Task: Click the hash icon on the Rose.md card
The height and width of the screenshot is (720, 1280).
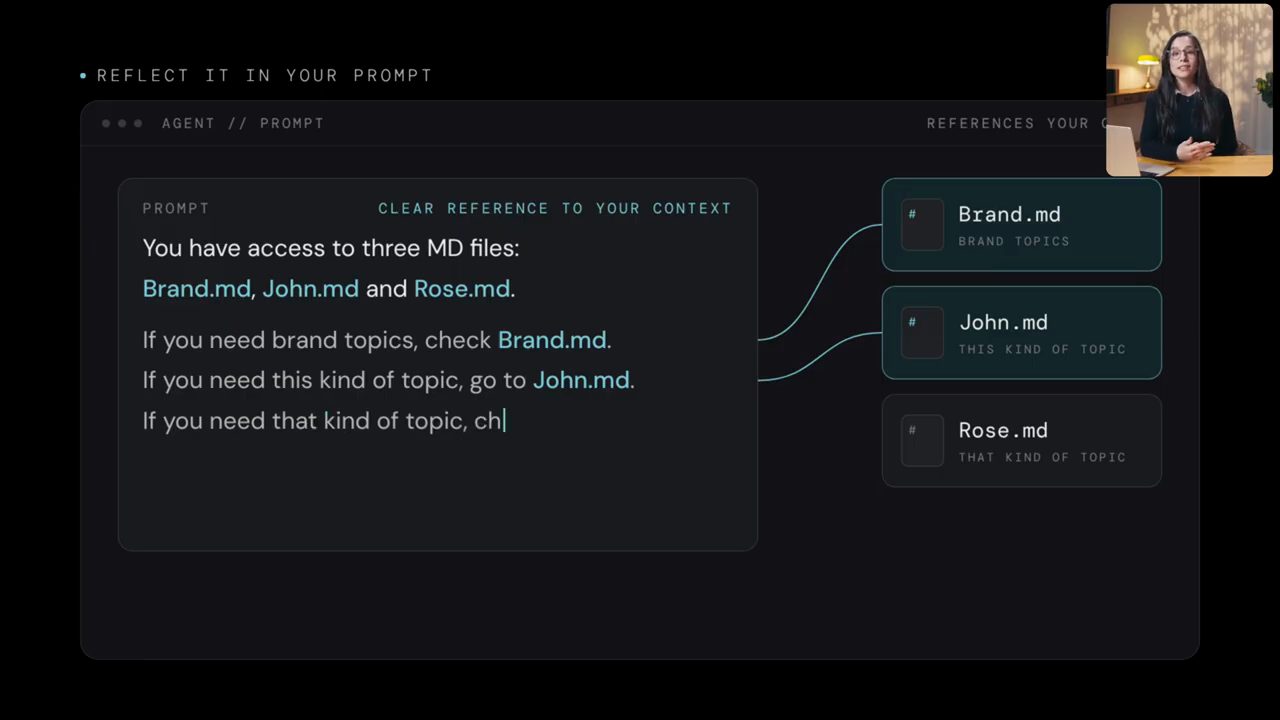Action: (922, 440)
